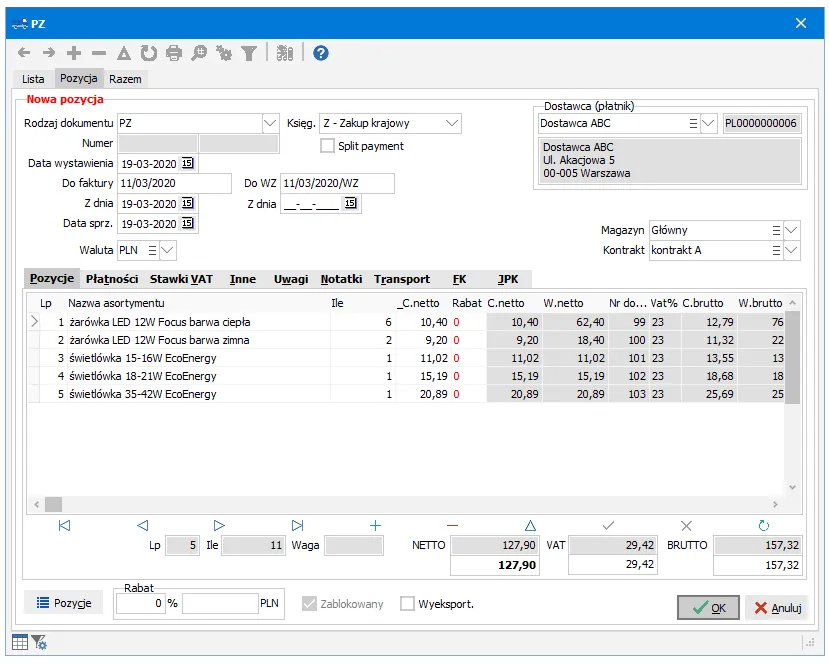The image size is (829, 665).
Task: Click the minus delete-record toolbar icon
Action: (99, 53)
